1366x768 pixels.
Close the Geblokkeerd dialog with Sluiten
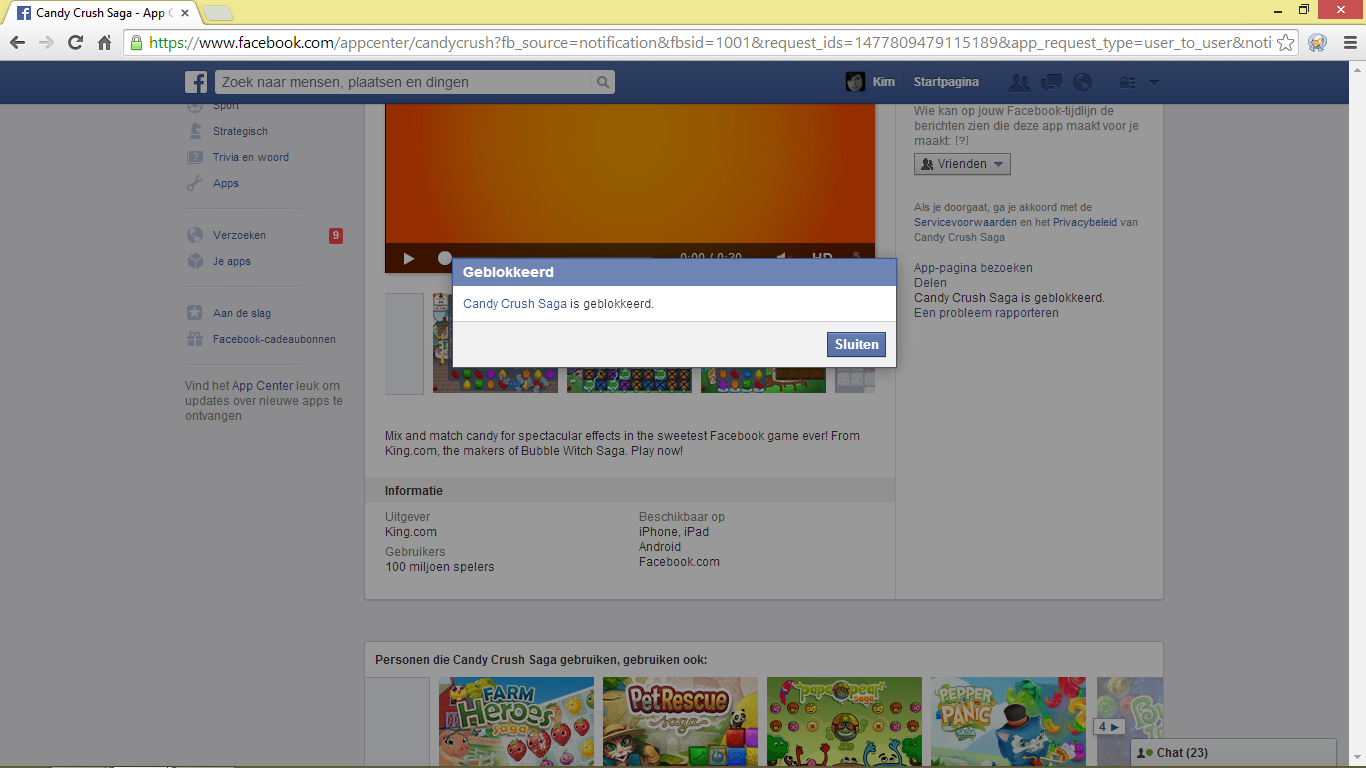click(x=856, y=344)
